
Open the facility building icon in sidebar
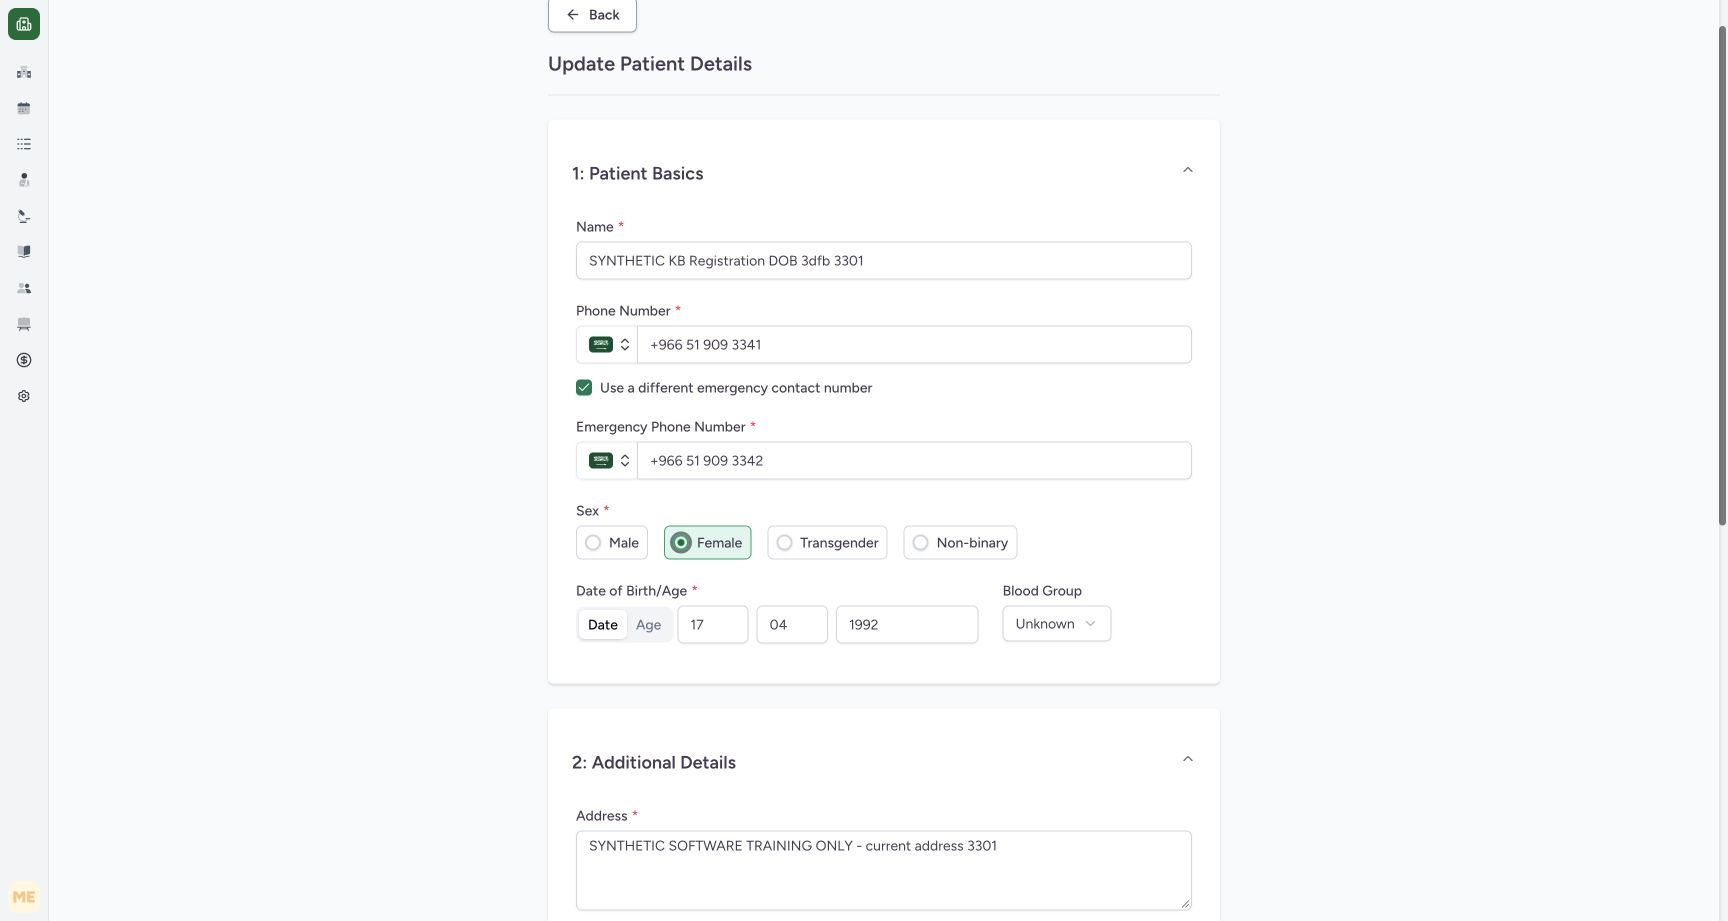coord(24,72)
